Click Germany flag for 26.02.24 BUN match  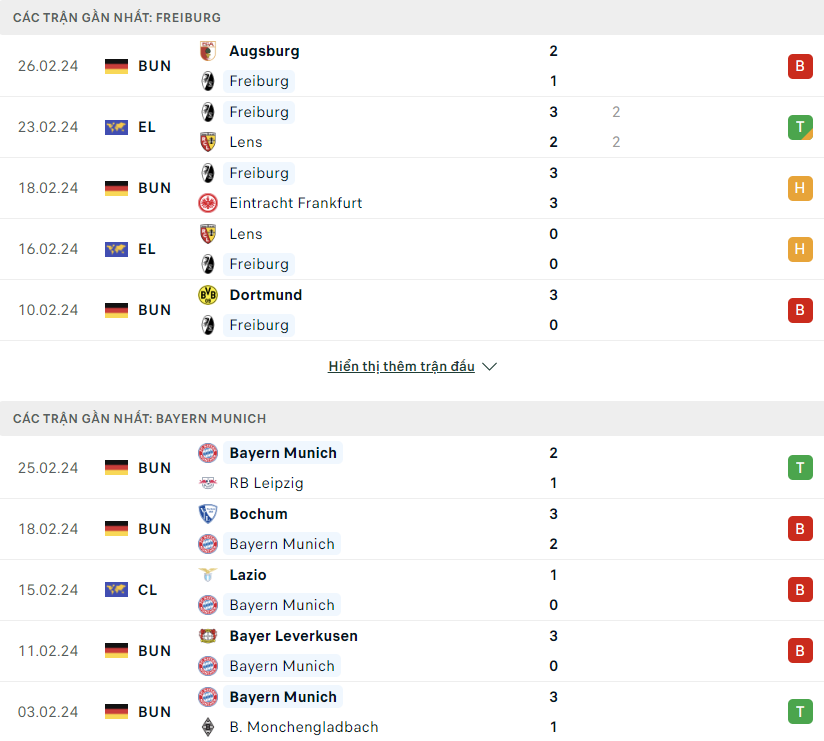click(x=116, y=66)
